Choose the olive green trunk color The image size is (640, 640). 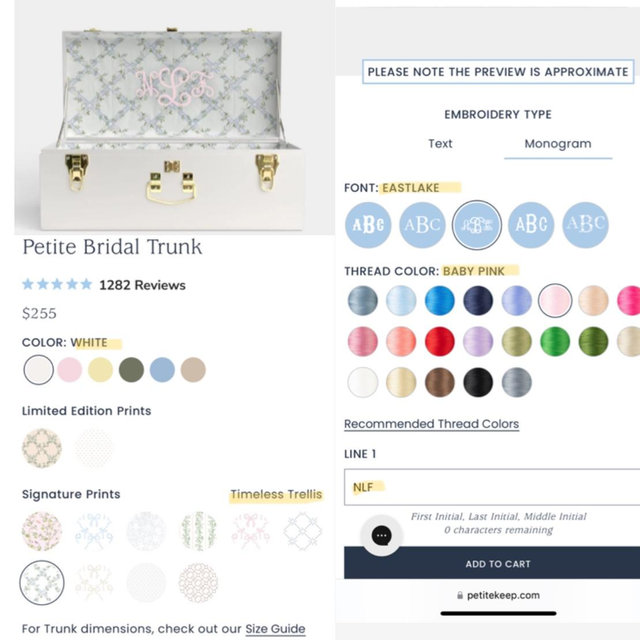click(131, 370)
